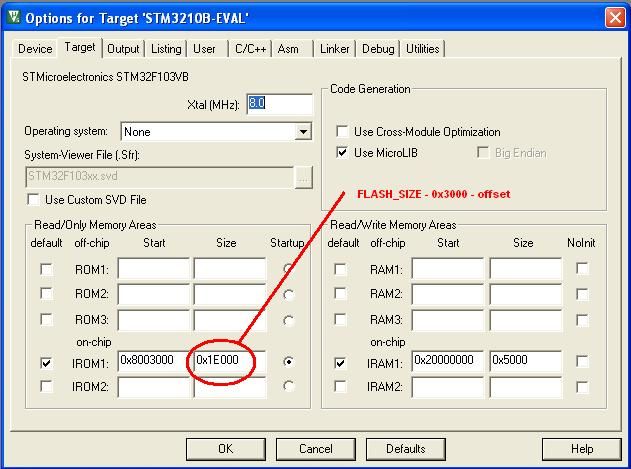Open the Help button
The image size is (631, 469).
pyautogui.click(x=582, y=449)
